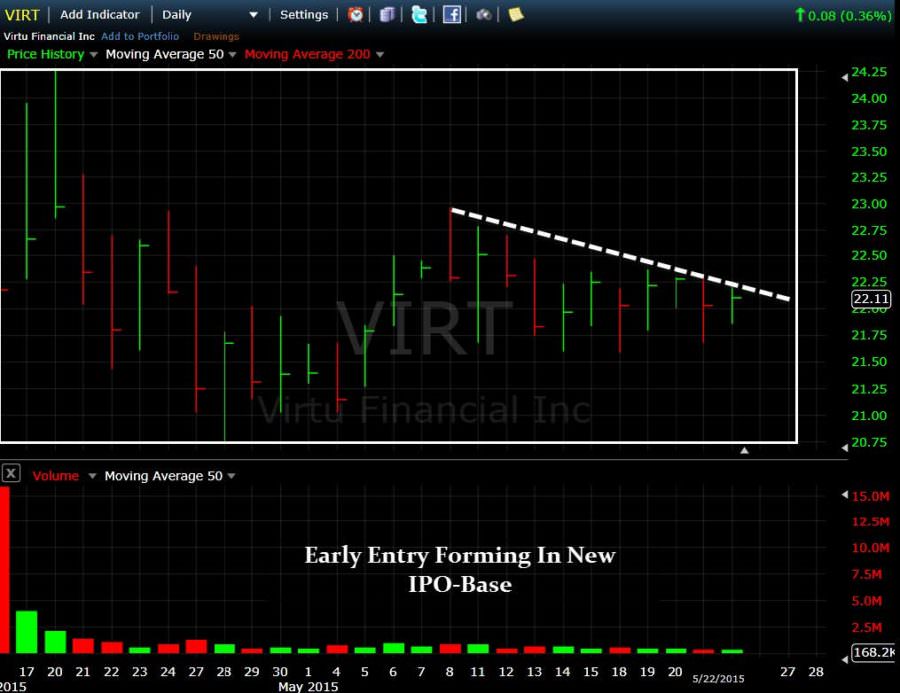Click the Virtu Financial Inc company name
The image size is (900, 693).
coord(49,36)
